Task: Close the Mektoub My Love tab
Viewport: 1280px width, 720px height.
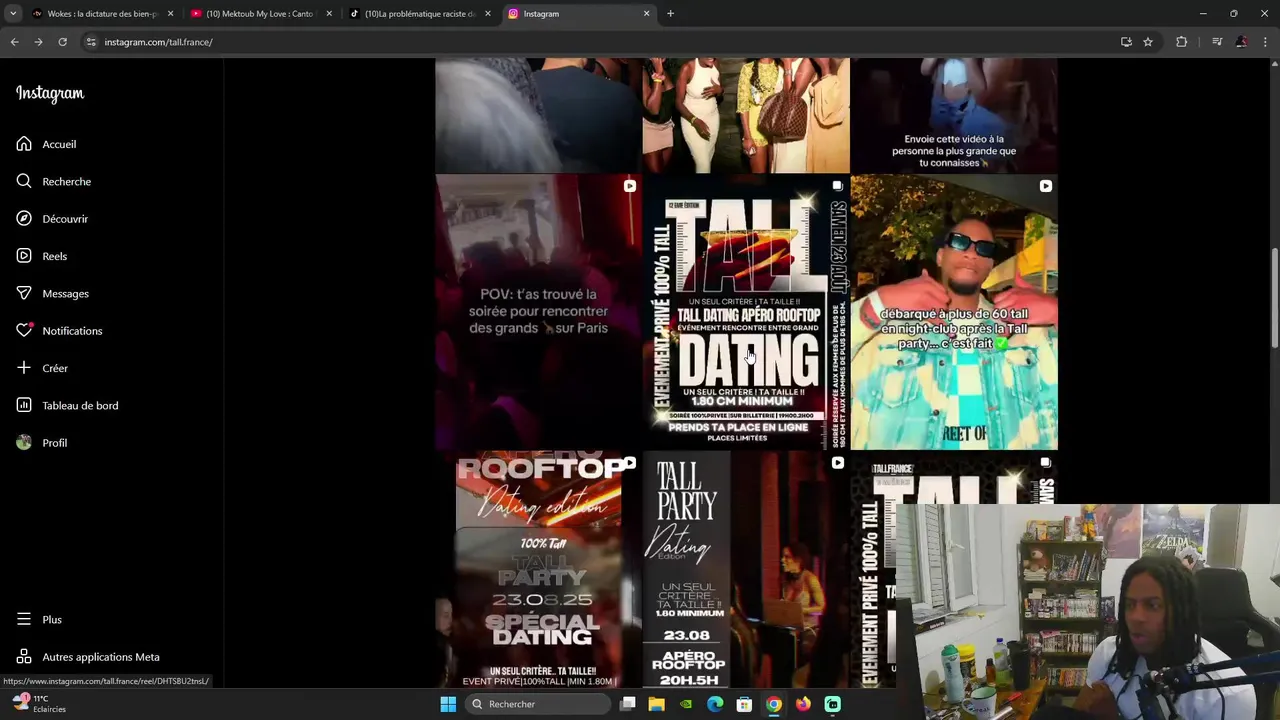Action: coord(329,14)
